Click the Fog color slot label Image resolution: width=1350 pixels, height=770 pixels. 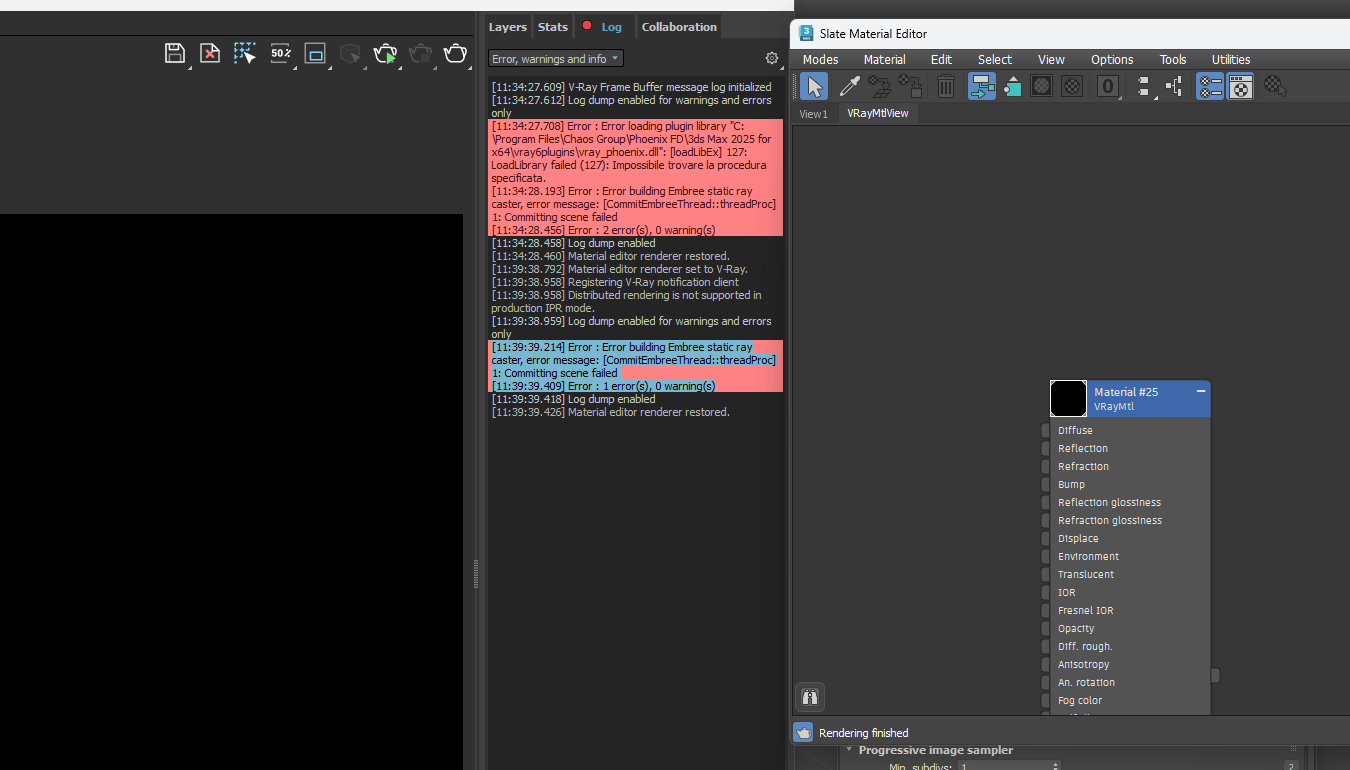tap(1080, 701)
